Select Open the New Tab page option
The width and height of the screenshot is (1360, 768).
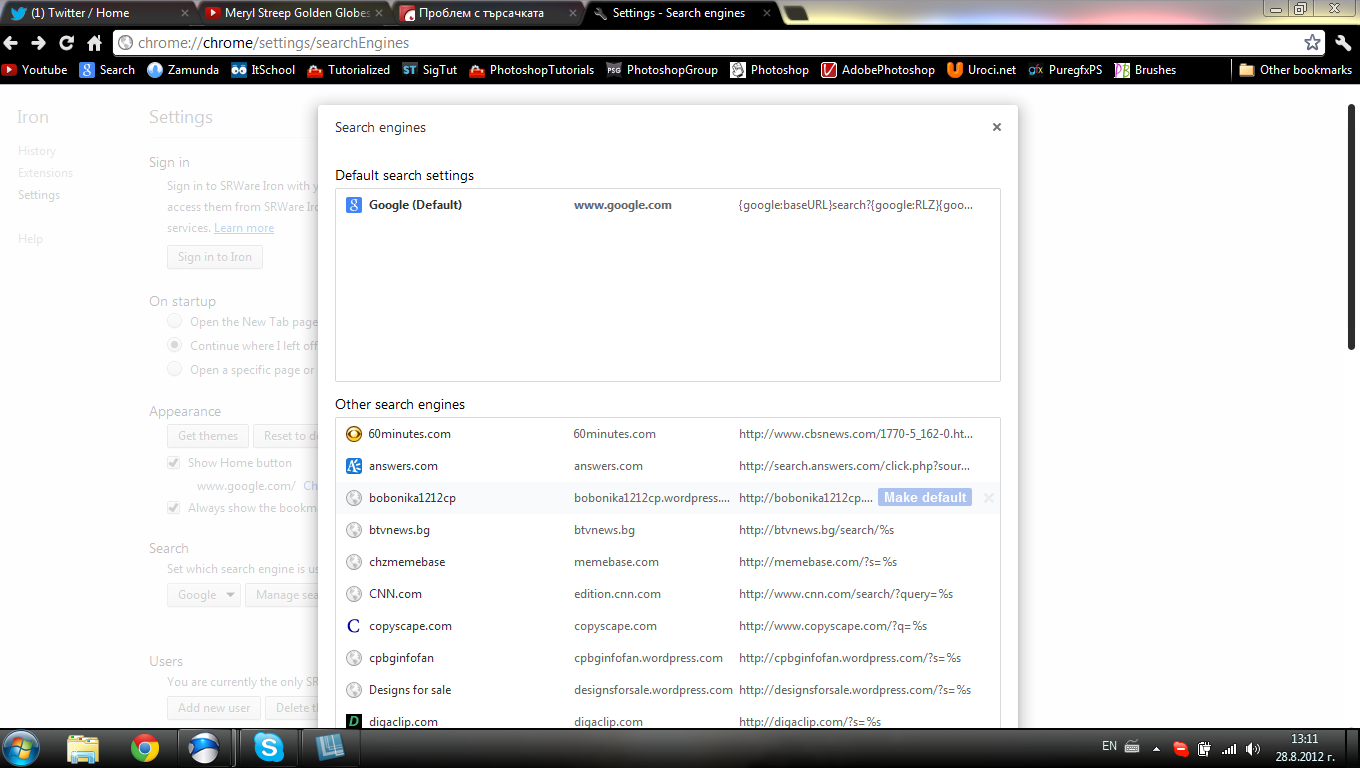[x=174, y=321]
